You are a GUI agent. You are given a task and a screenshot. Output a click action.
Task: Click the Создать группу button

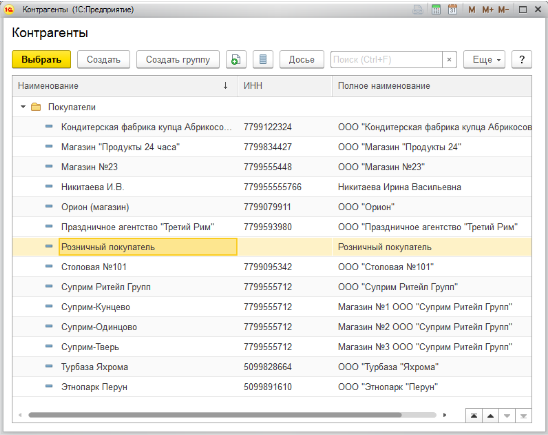pos(178,59)
